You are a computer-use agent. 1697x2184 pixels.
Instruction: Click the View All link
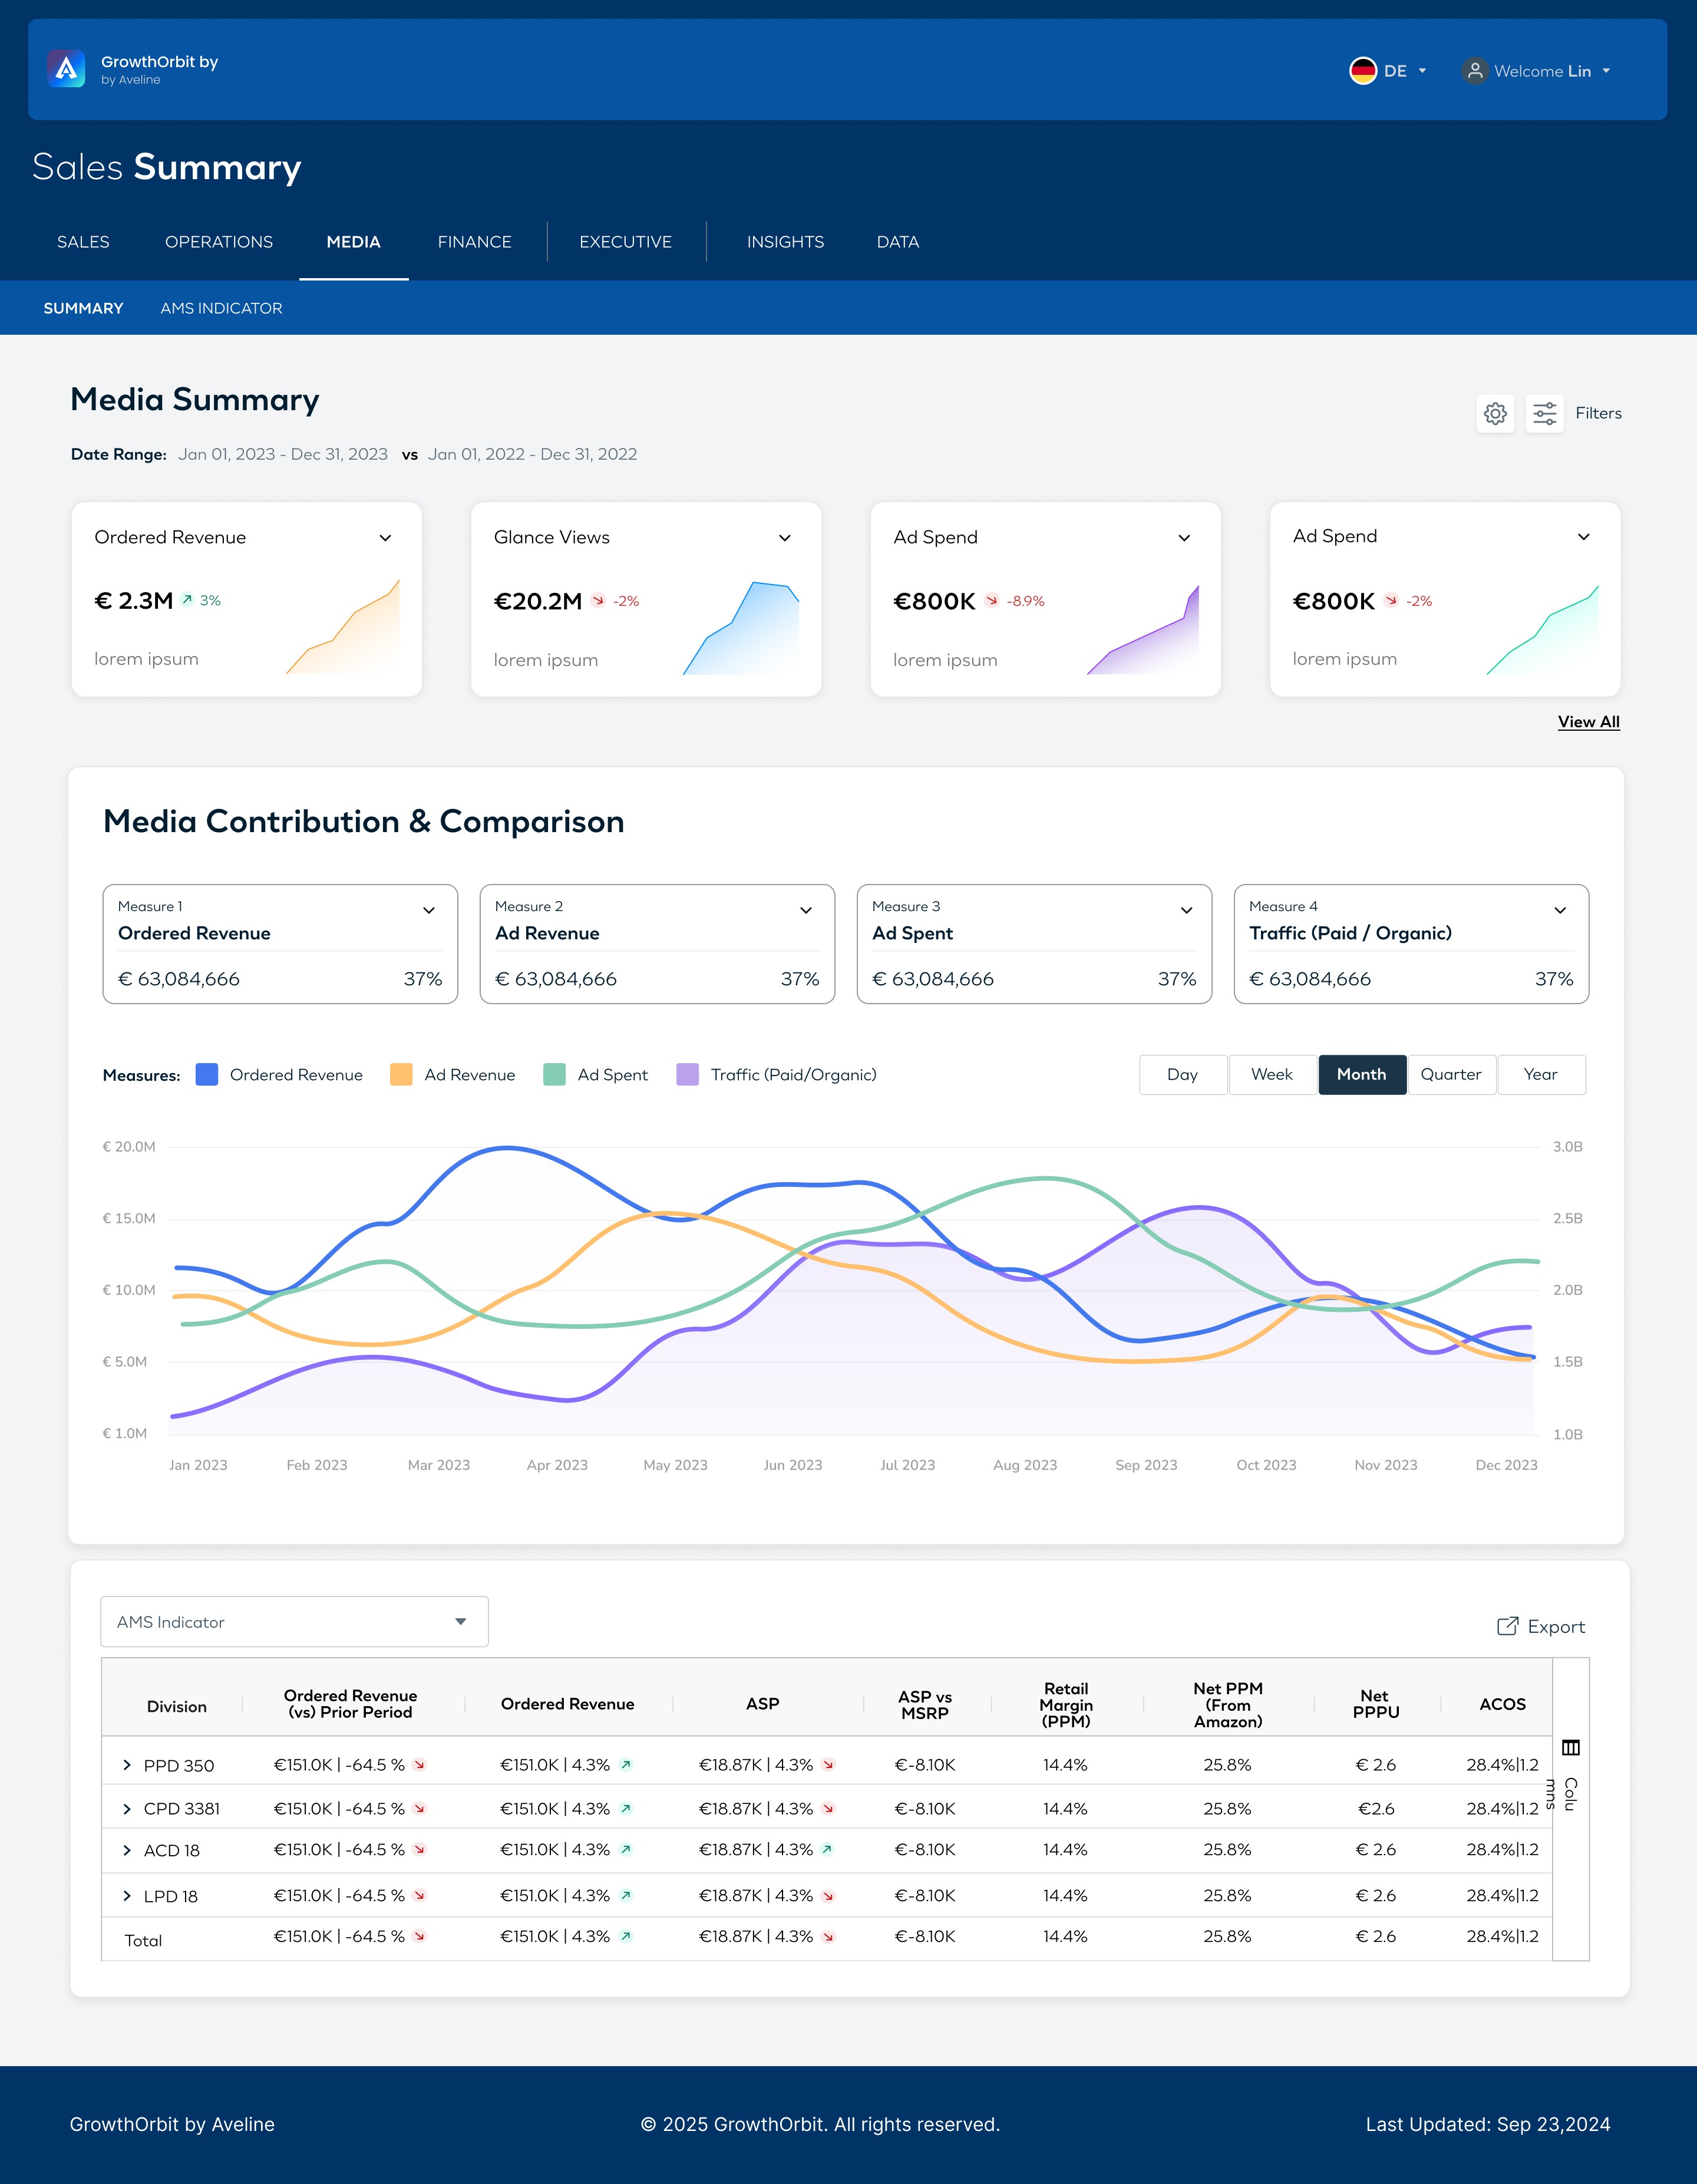(x=1588, y=722)
